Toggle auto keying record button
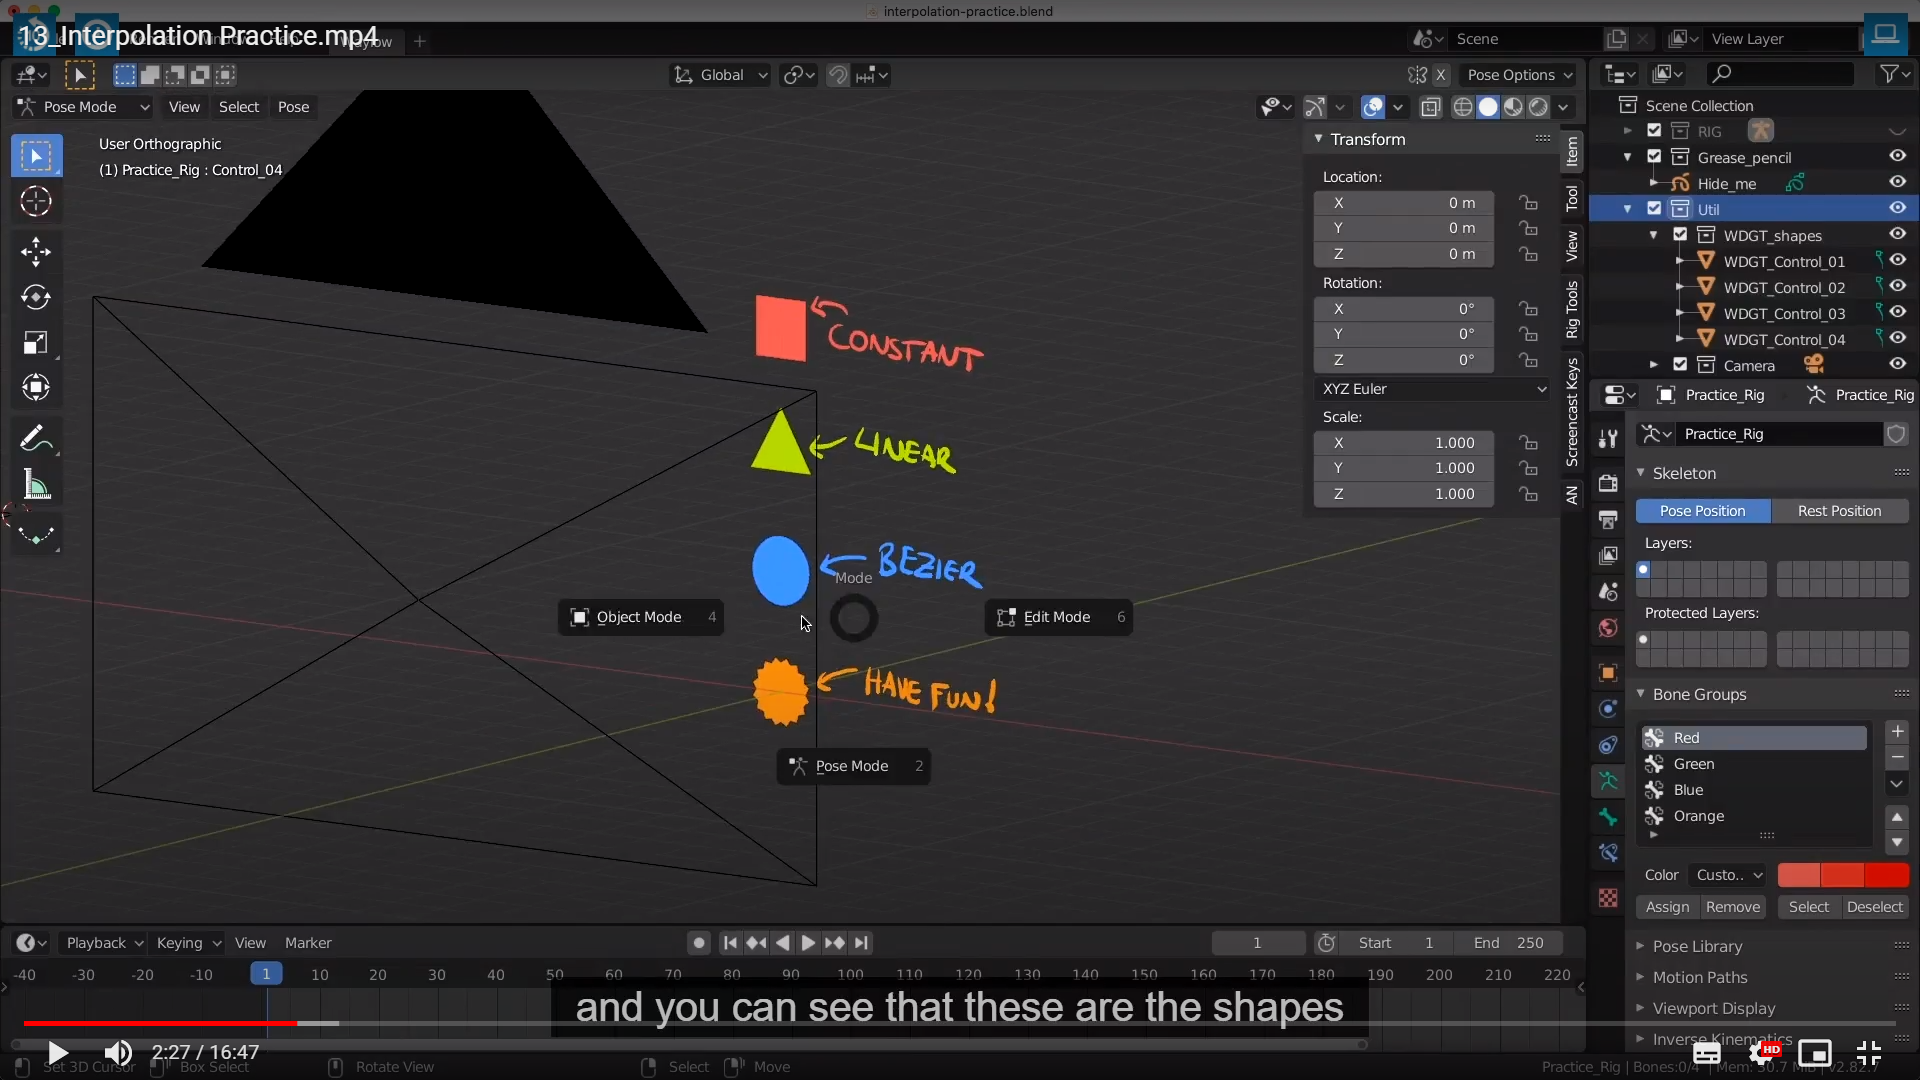Viewport: 1920px width, 1080px height. tap(699, 943)
